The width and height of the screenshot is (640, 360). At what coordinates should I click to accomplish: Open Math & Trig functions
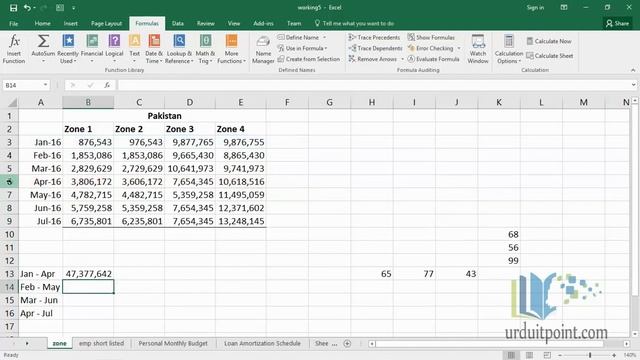pyautogui.click(x=205, y=49)
